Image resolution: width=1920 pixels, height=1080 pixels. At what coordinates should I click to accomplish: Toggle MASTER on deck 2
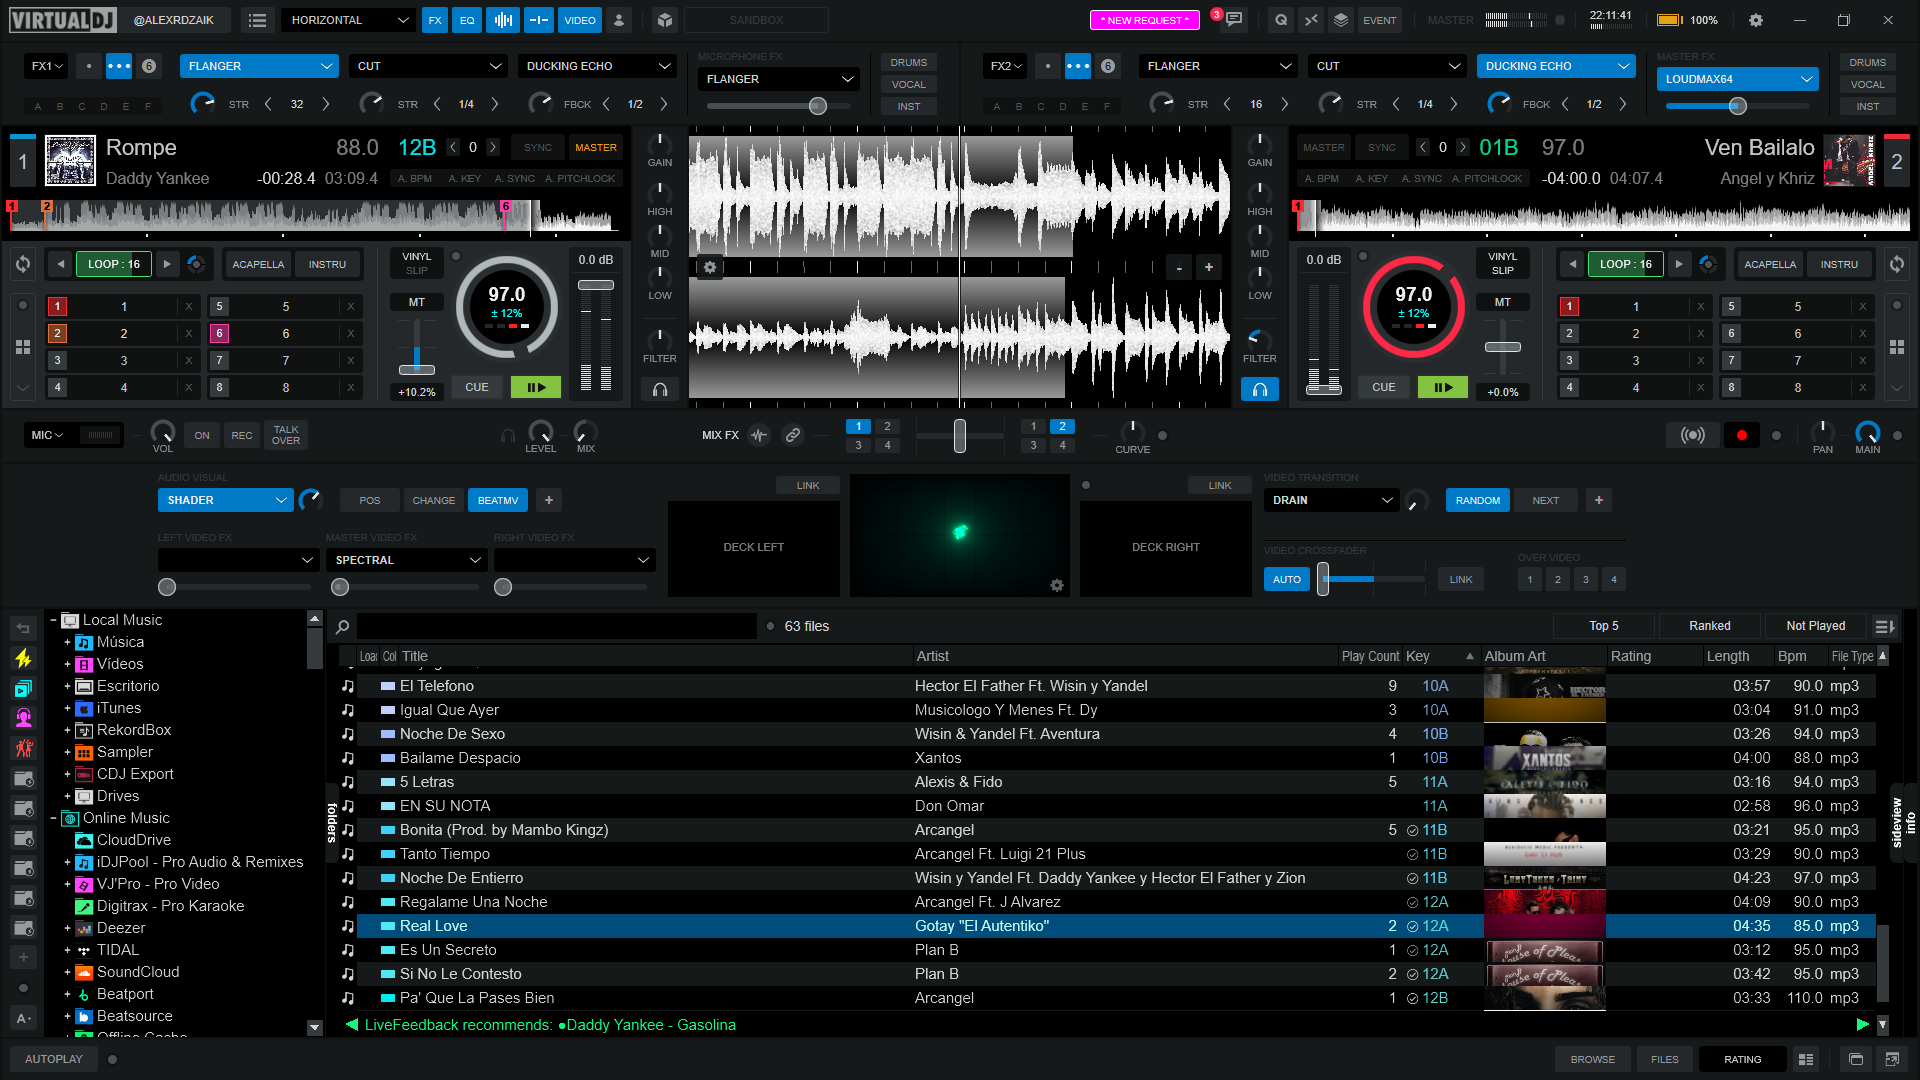(1324, 147)
